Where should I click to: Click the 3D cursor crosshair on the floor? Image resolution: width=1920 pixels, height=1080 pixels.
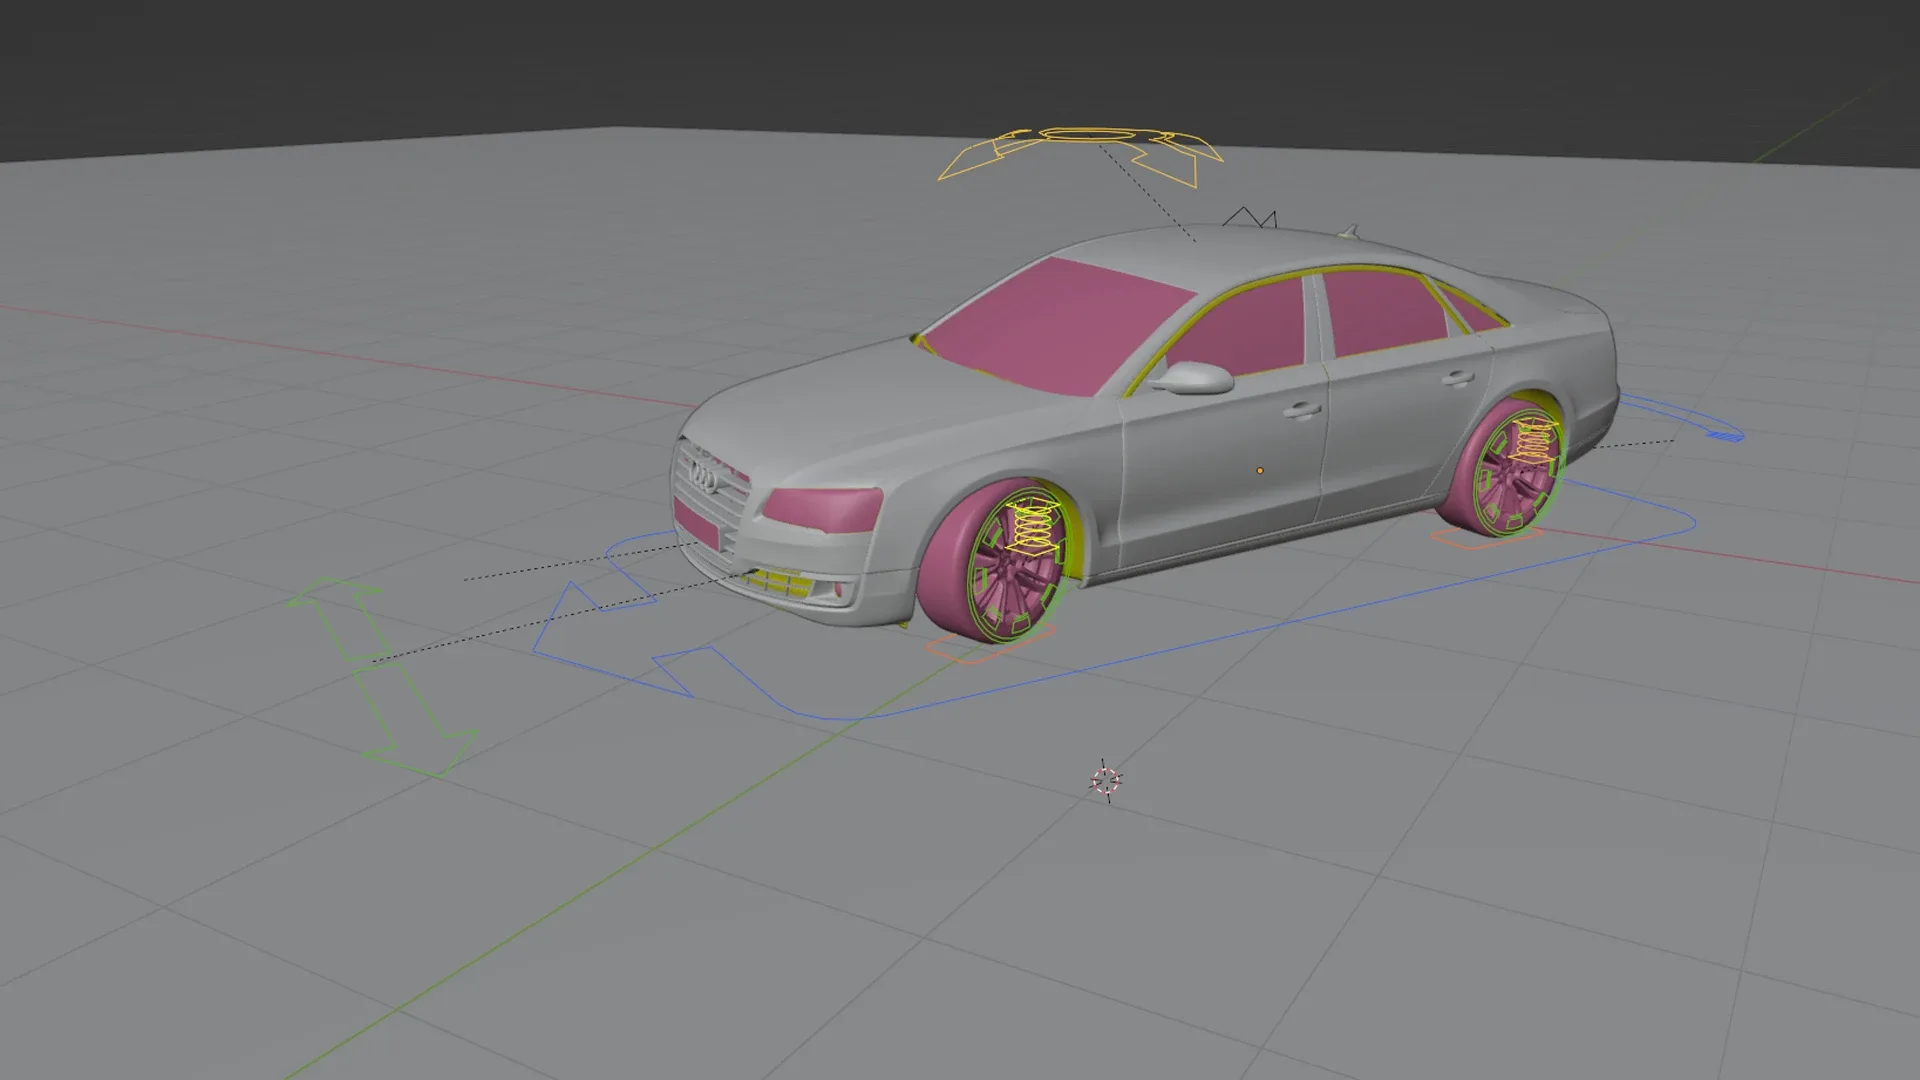coord(1105,781)
